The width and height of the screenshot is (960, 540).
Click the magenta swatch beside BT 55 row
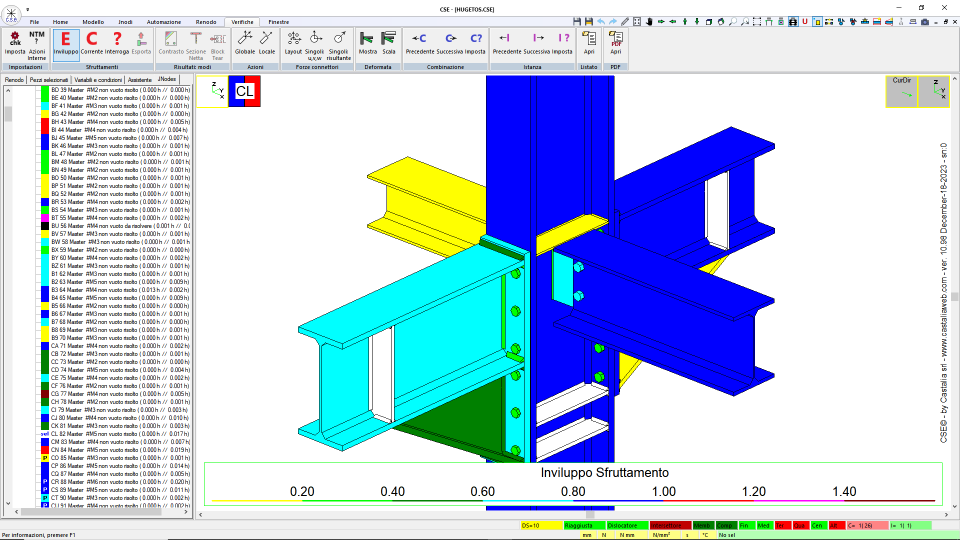[45, 218]
